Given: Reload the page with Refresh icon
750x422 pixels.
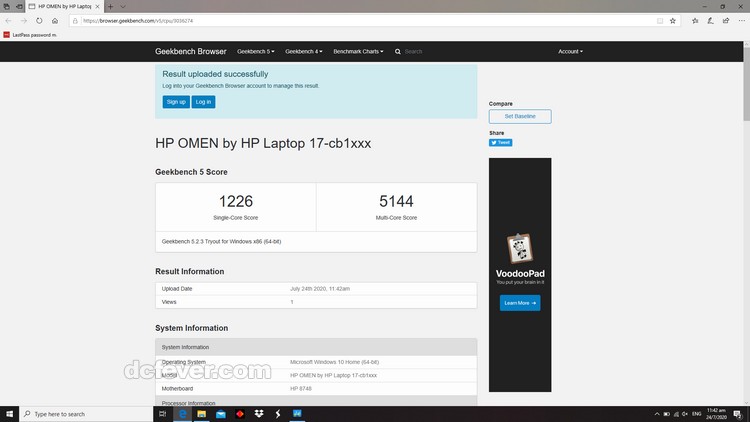Looking at the screenshot, I should (39, 21).
